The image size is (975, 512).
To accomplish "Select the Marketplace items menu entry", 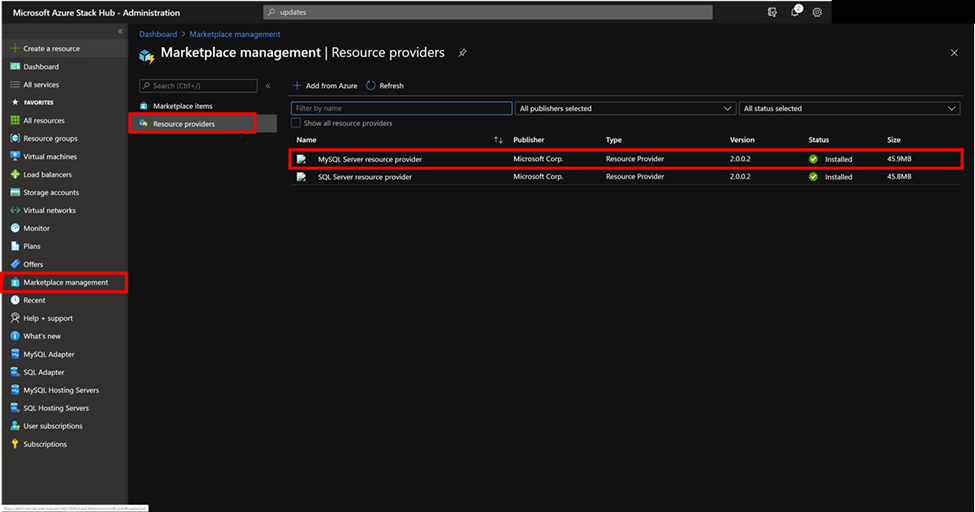I will click(x=182, y=106).
